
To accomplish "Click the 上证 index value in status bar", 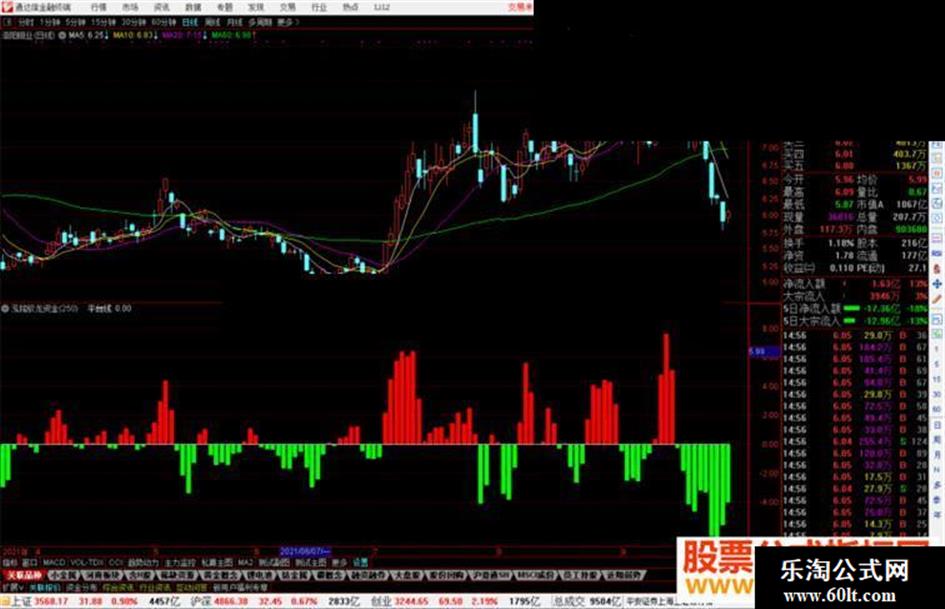I will pos(51,601).
